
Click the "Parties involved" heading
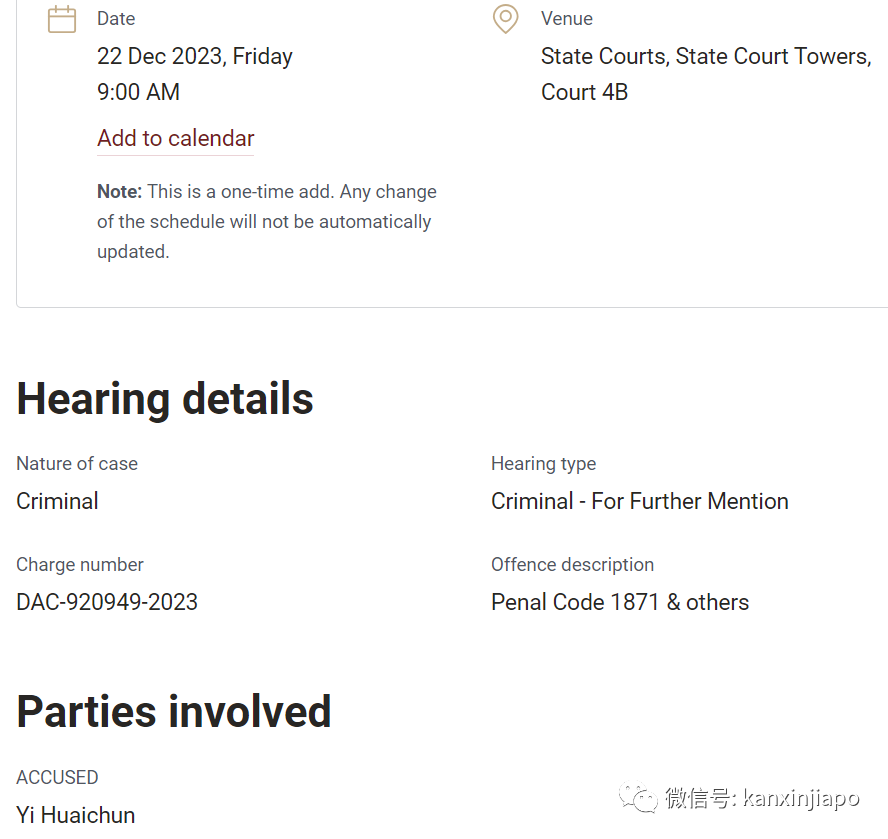click(174, 712)
